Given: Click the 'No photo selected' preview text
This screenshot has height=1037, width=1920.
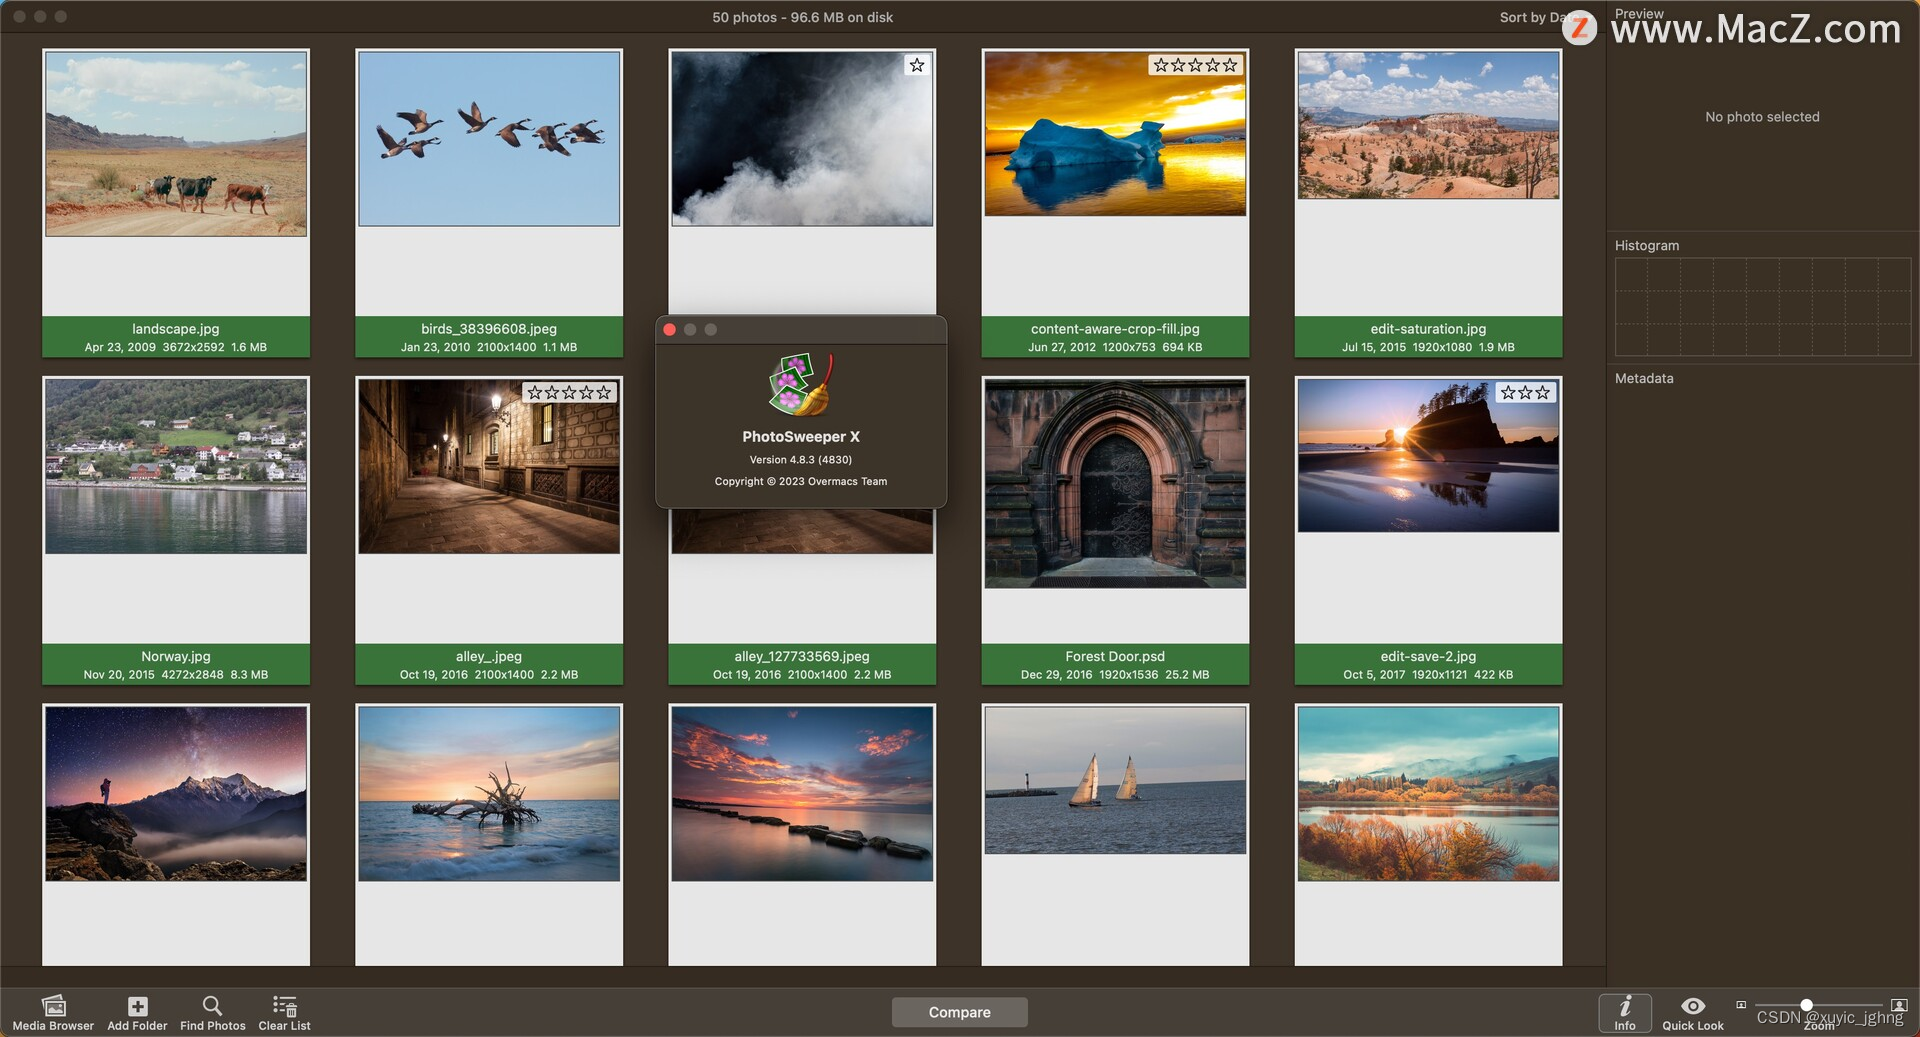Looking at the screenshot, I should pos(1762,117).
